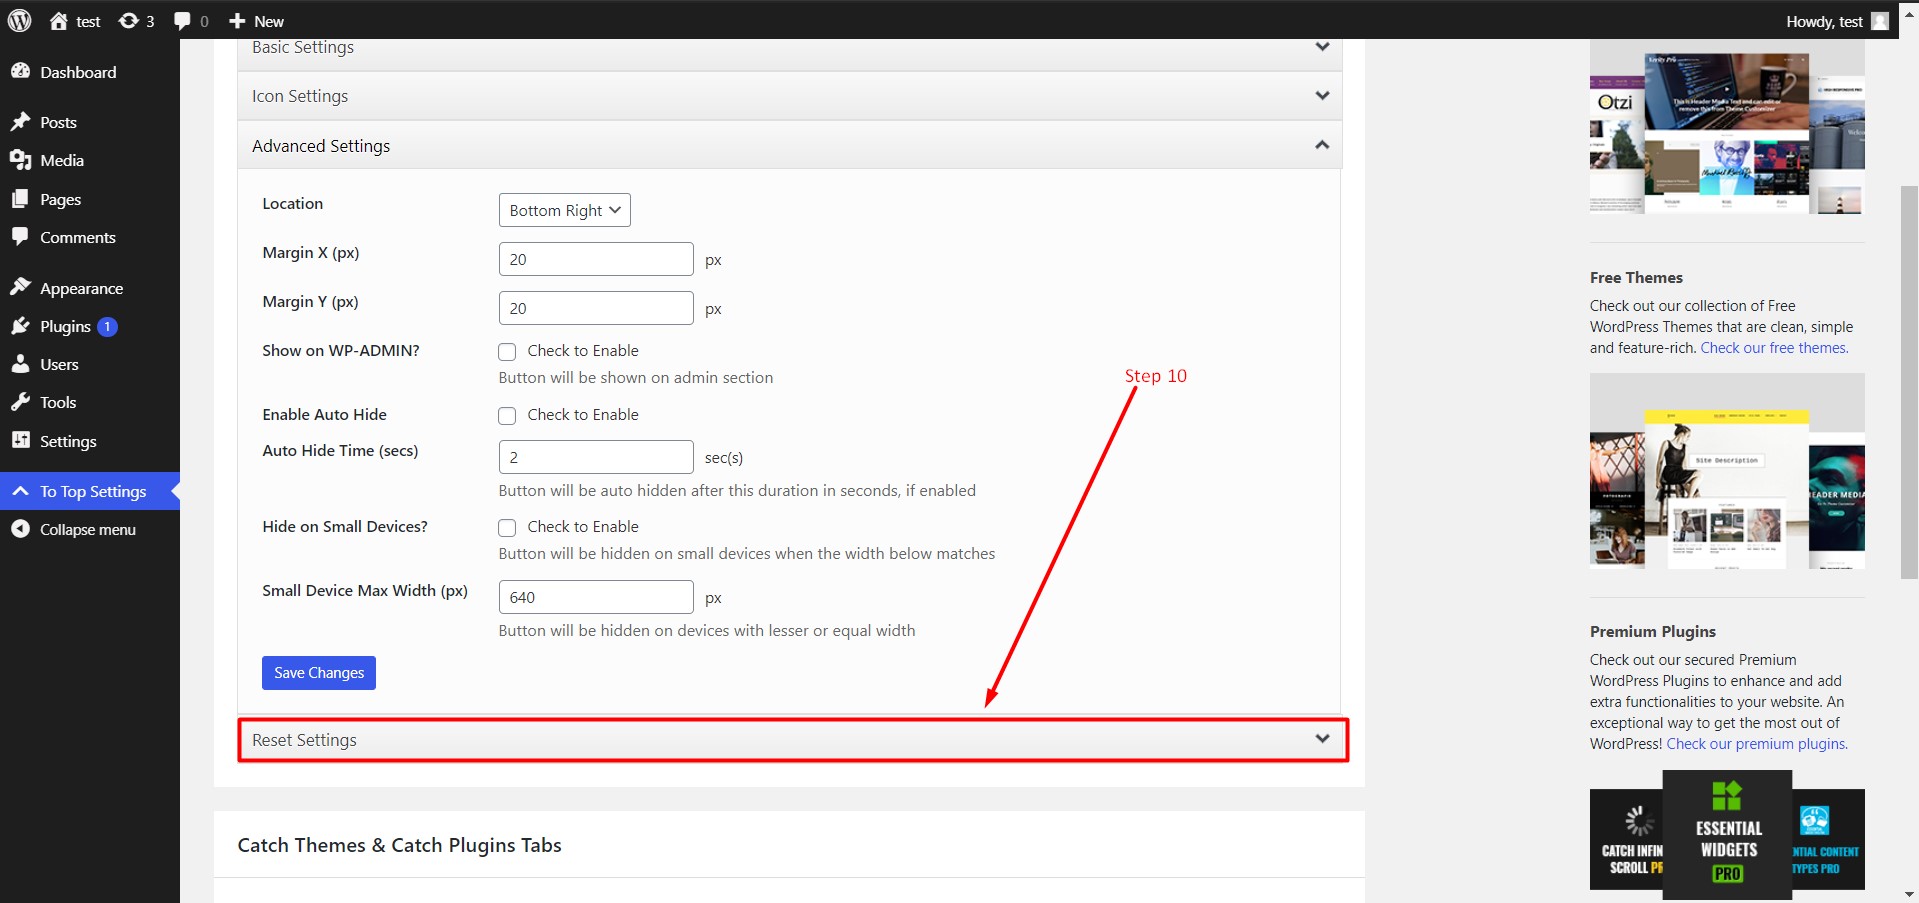Image resolution: width=1919 pixels, height=903 pixels.
Task: Expand the Basic Settings chevron
Action: [1322, 46]
